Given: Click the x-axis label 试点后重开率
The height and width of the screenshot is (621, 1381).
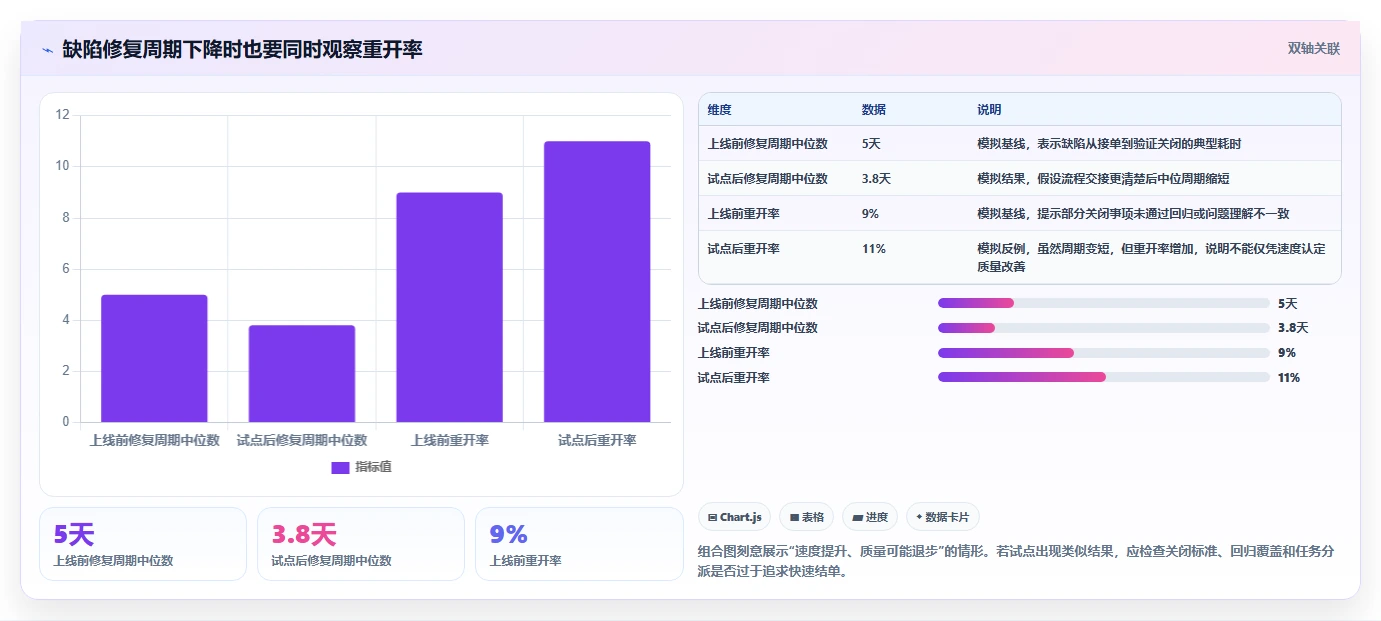Looking at the screenshot, I should click(x=597, y=440).
